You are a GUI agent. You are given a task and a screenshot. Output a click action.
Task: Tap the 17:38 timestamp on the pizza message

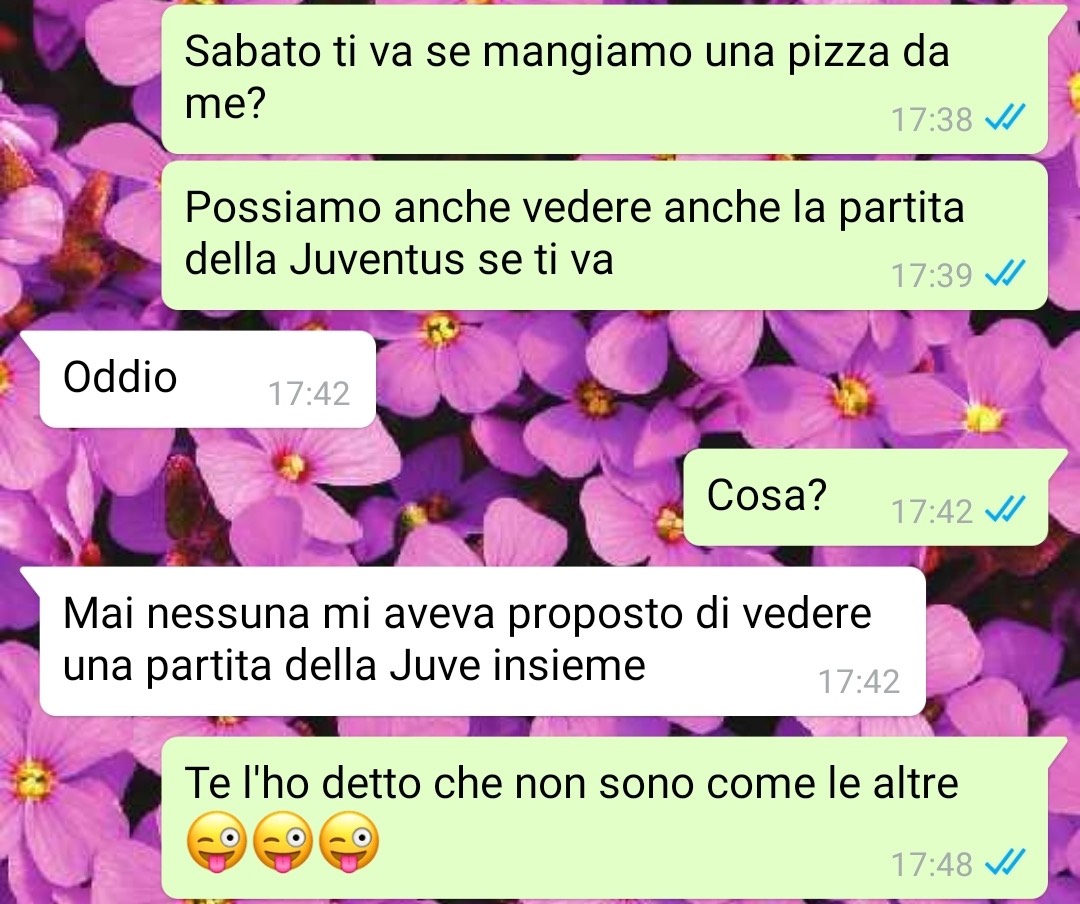[x=931, y=119]
